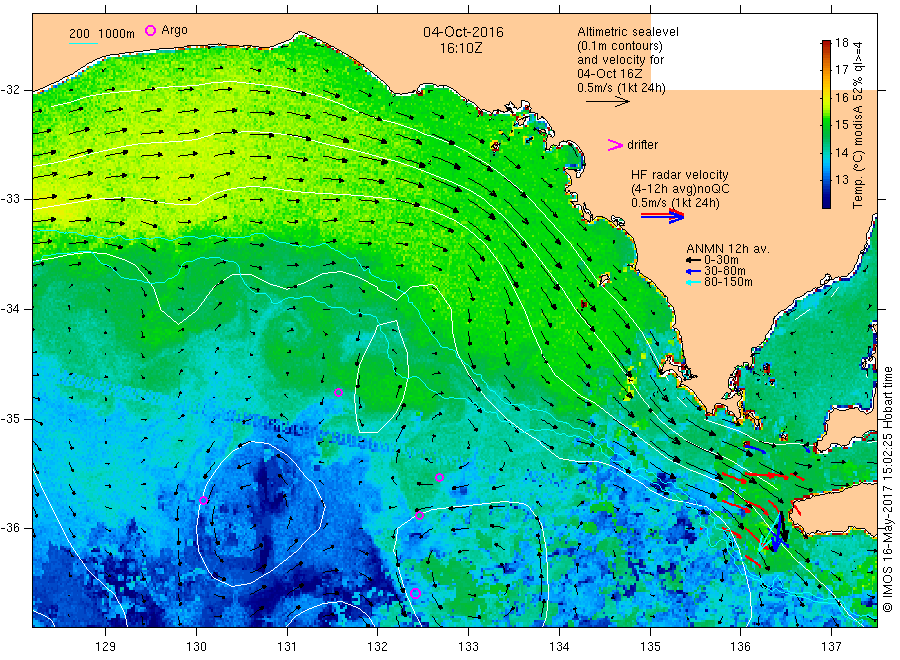Click the black 0-30m ANMN arrow
Screen dimensions: 900x660
click(693, 260)
